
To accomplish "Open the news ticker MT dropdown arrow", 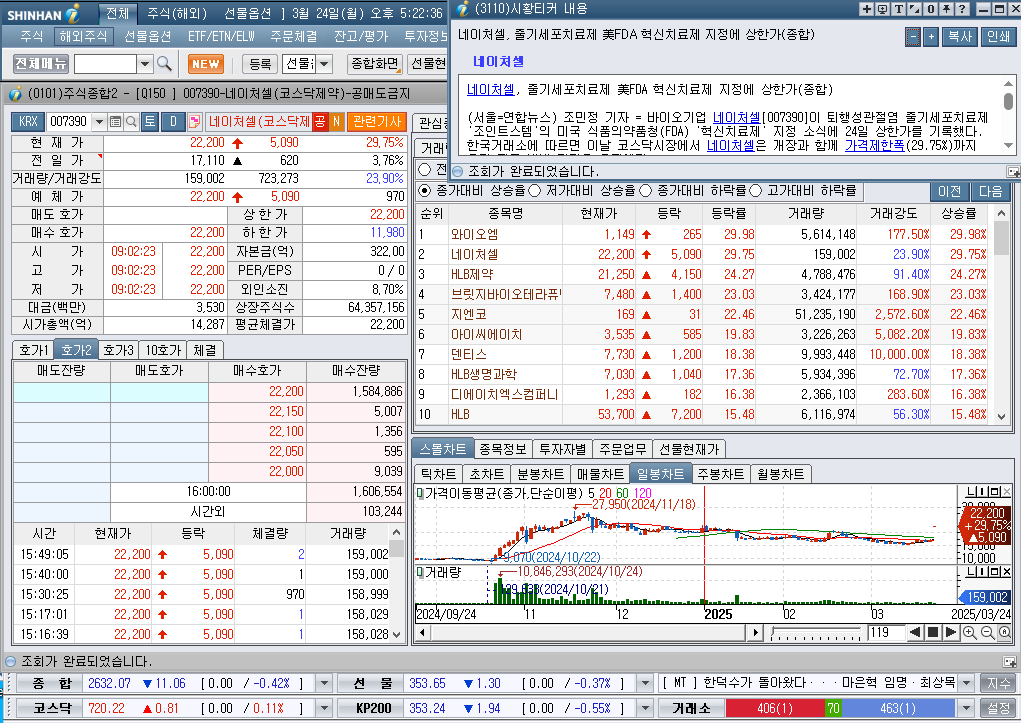I will 967,683.
